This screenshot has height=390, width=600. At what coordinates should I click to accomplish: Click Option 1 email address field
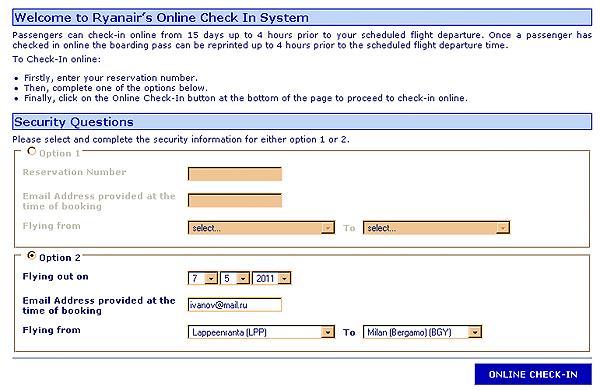[x=235, y=201]
